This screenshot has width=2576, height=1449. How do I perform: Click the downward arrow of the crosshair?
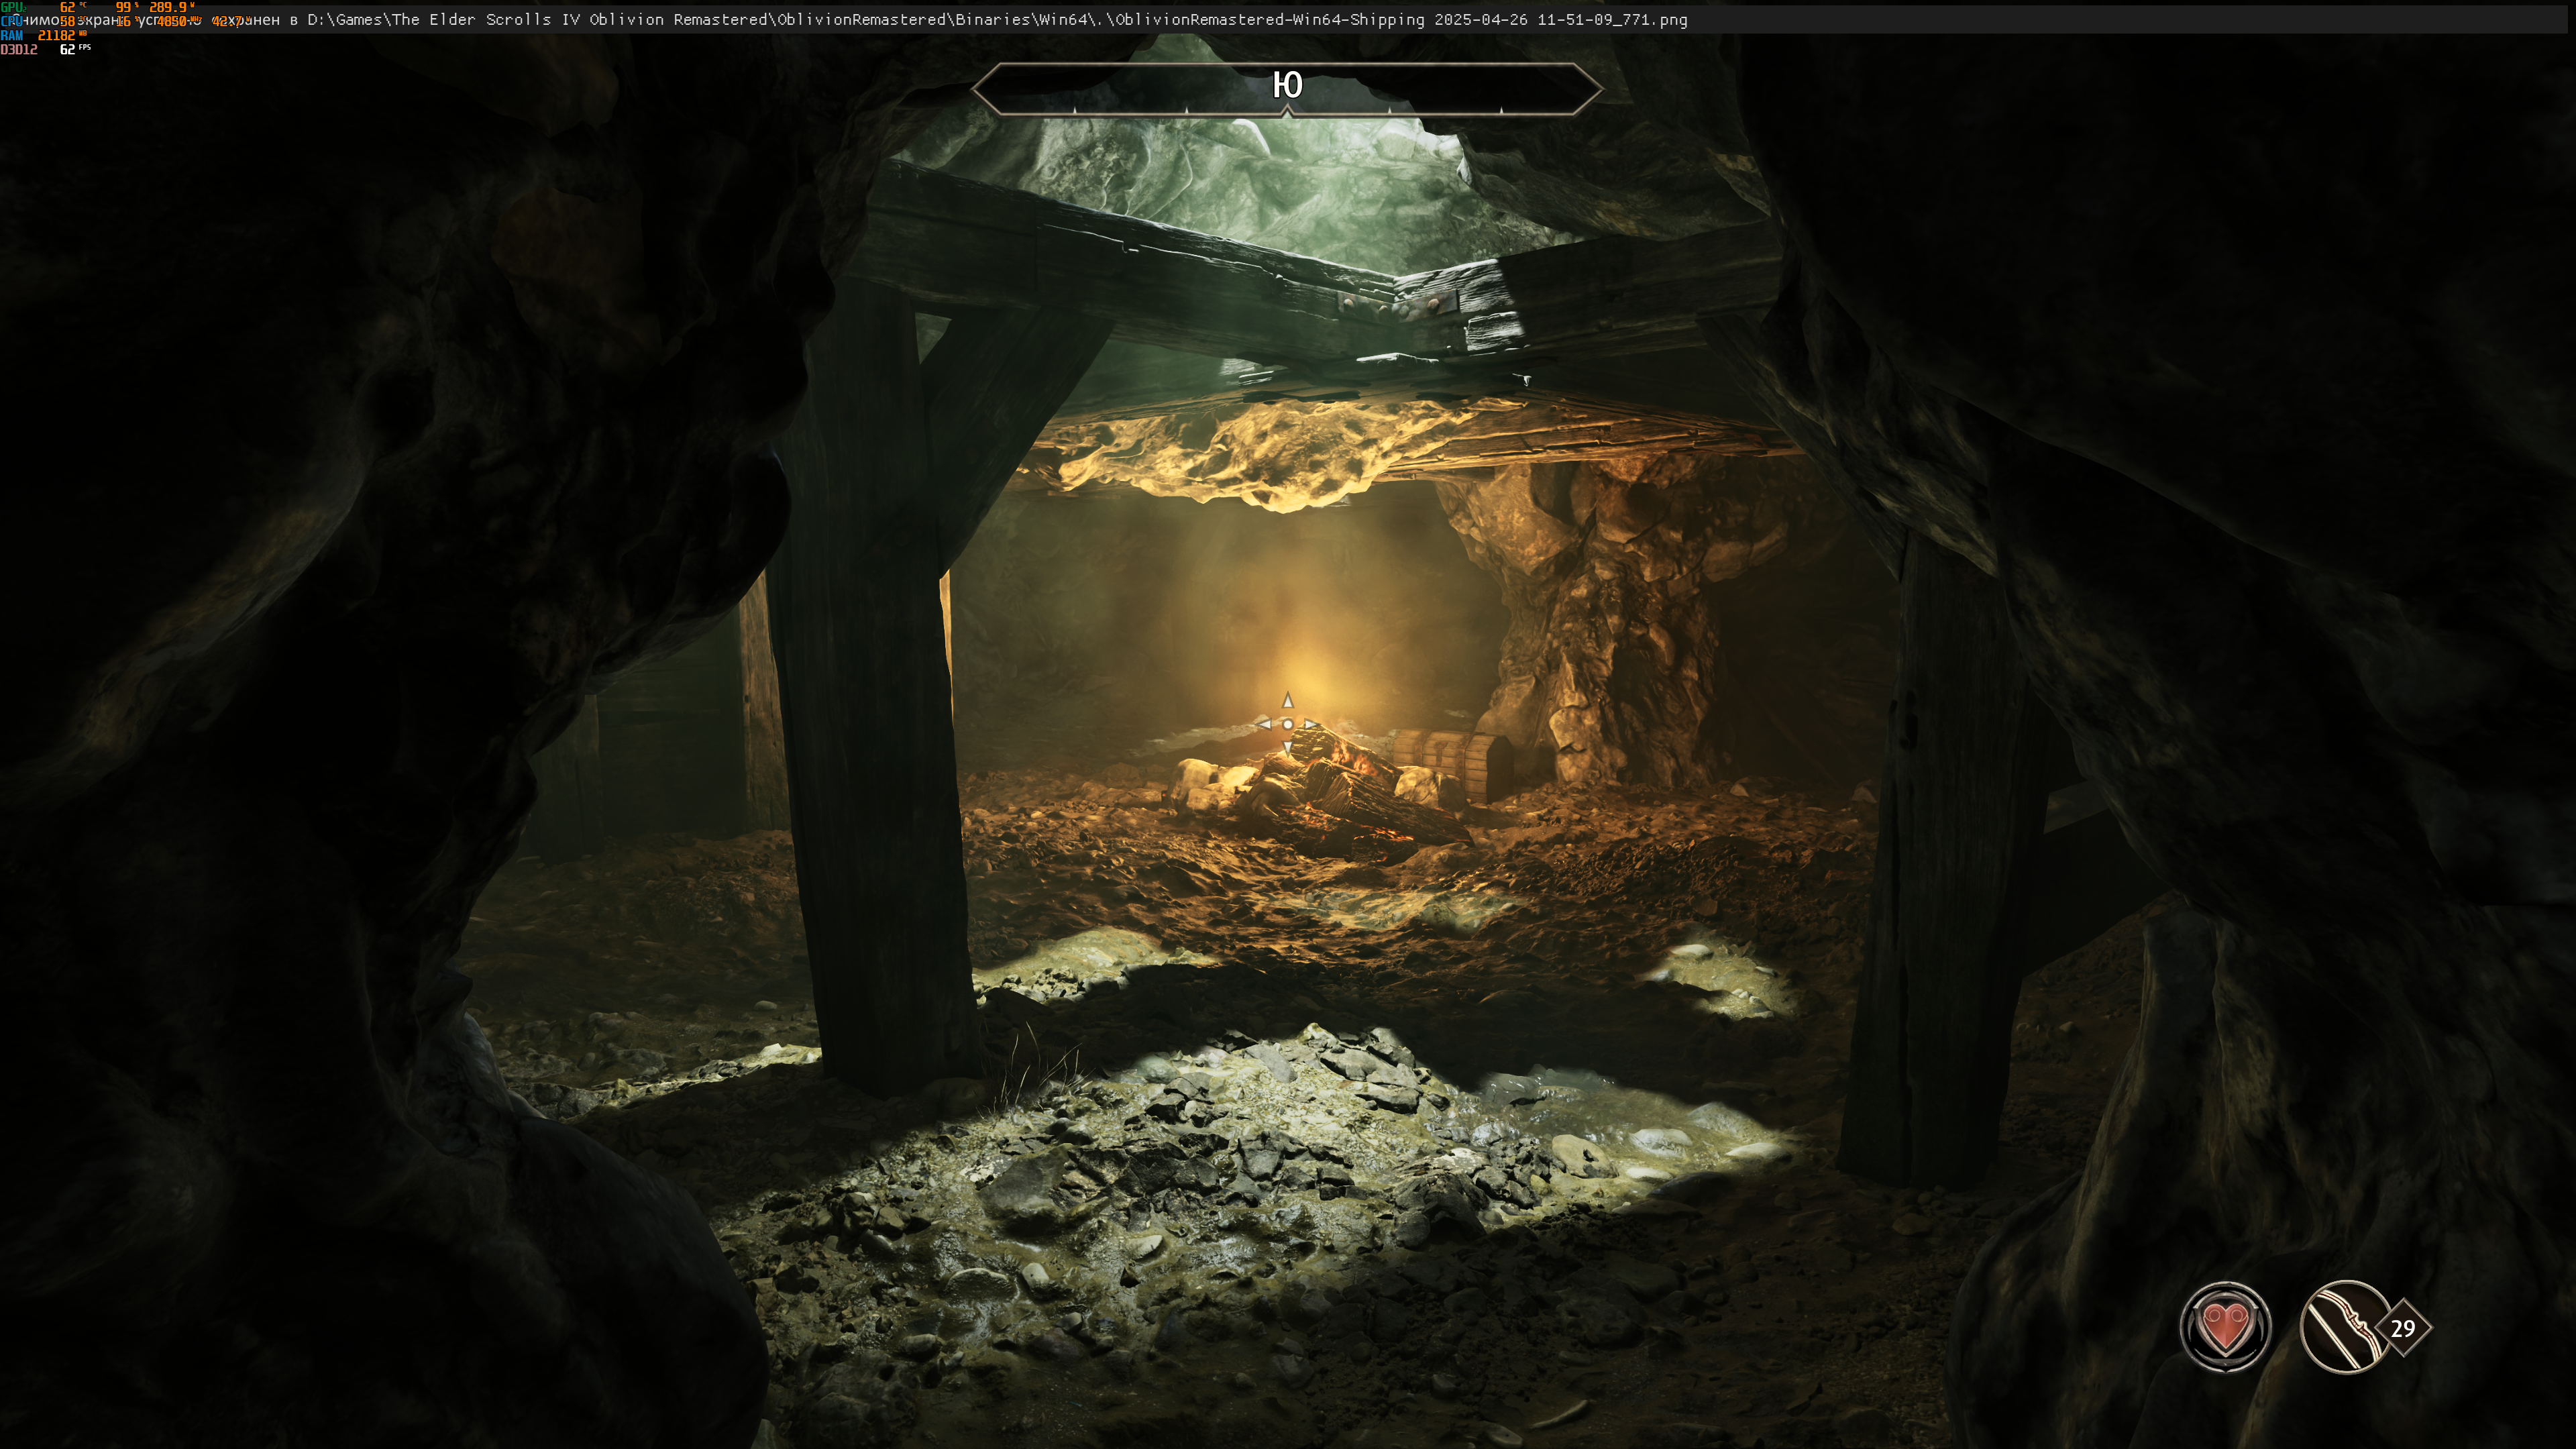(1288, 747)
